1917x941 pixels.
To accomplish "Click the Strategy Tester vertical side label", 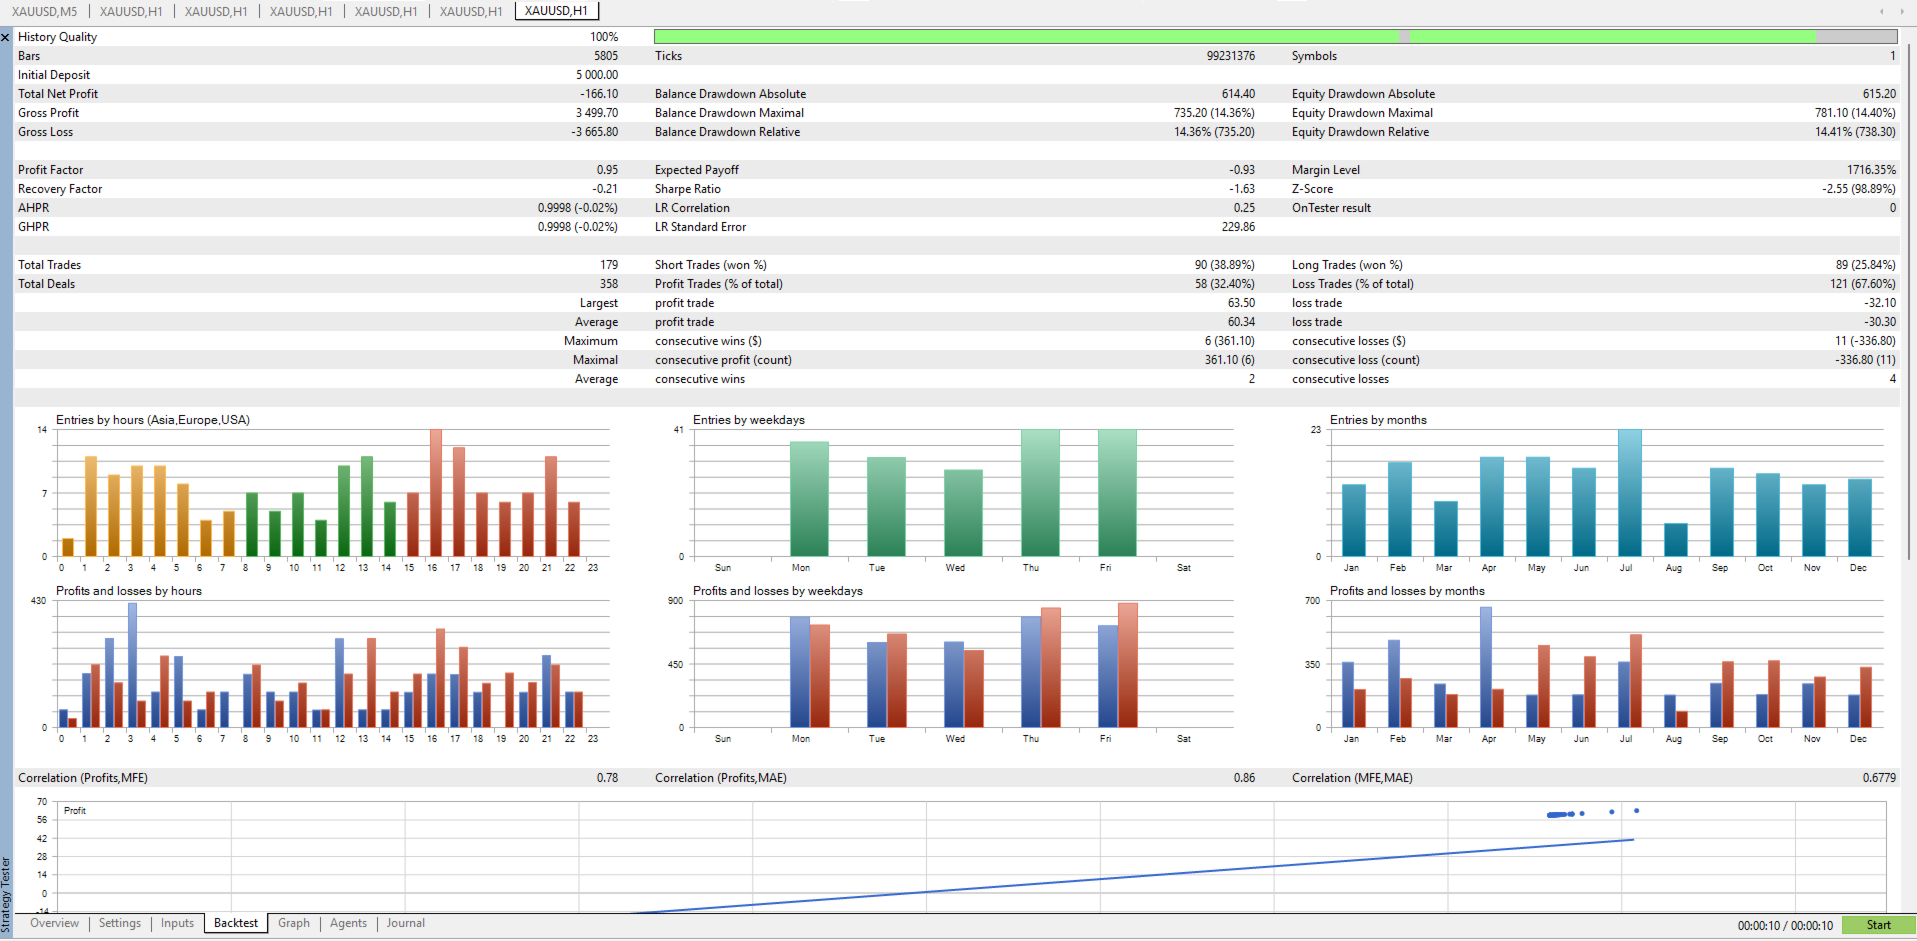I will (6, 894).
